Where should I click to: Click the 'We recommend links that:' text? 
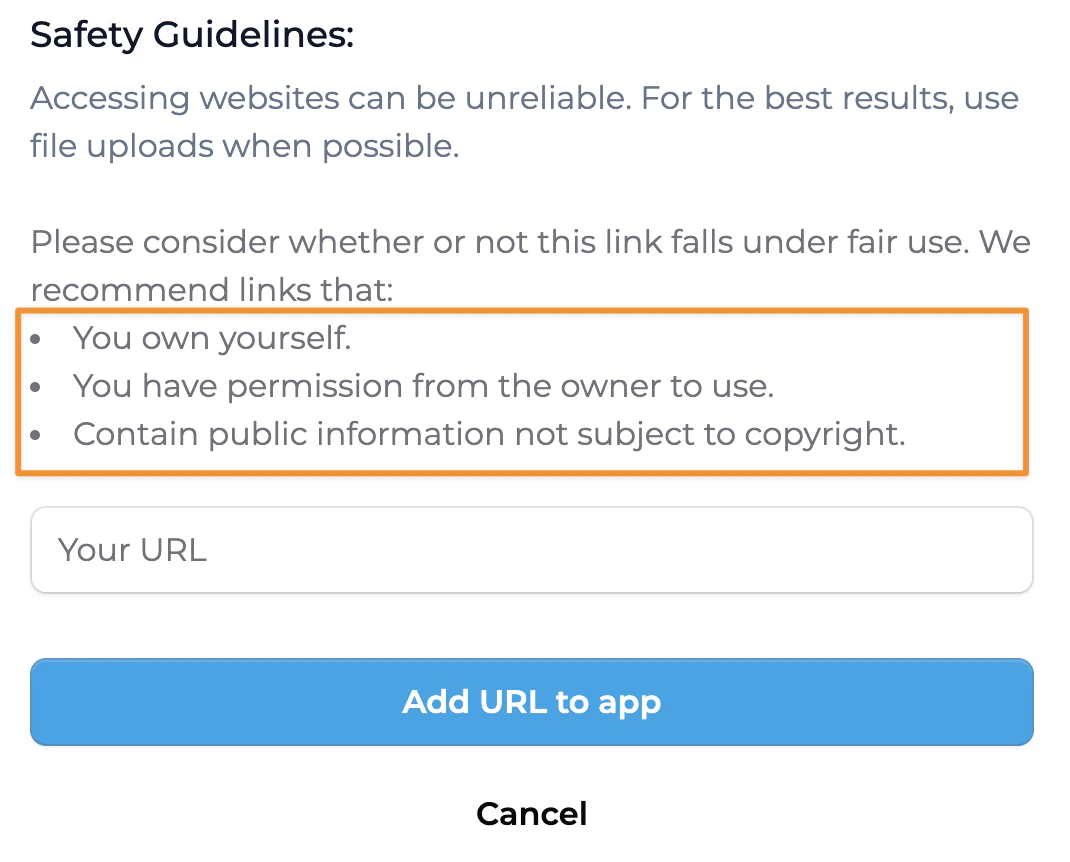point(210,290)
